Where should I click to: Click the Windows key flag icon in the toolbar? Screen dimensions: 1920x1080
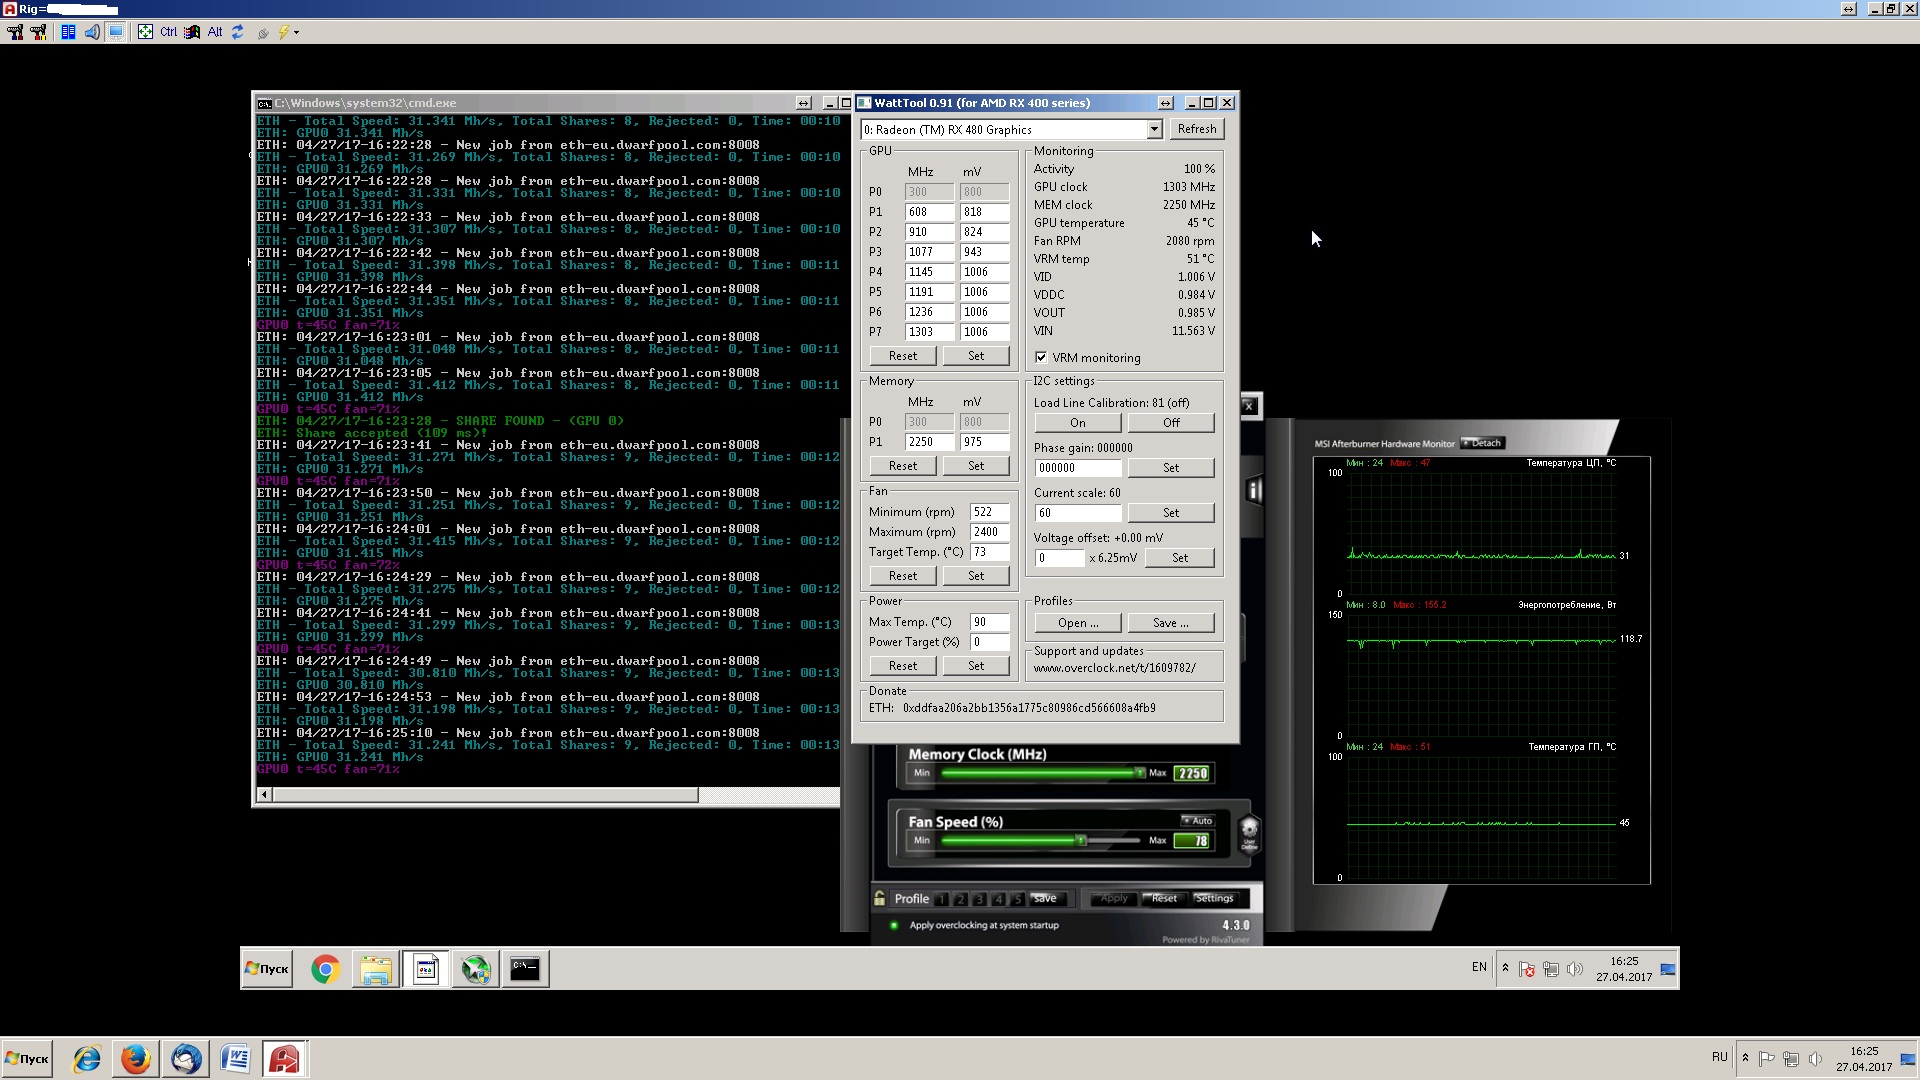coord(191,32)
